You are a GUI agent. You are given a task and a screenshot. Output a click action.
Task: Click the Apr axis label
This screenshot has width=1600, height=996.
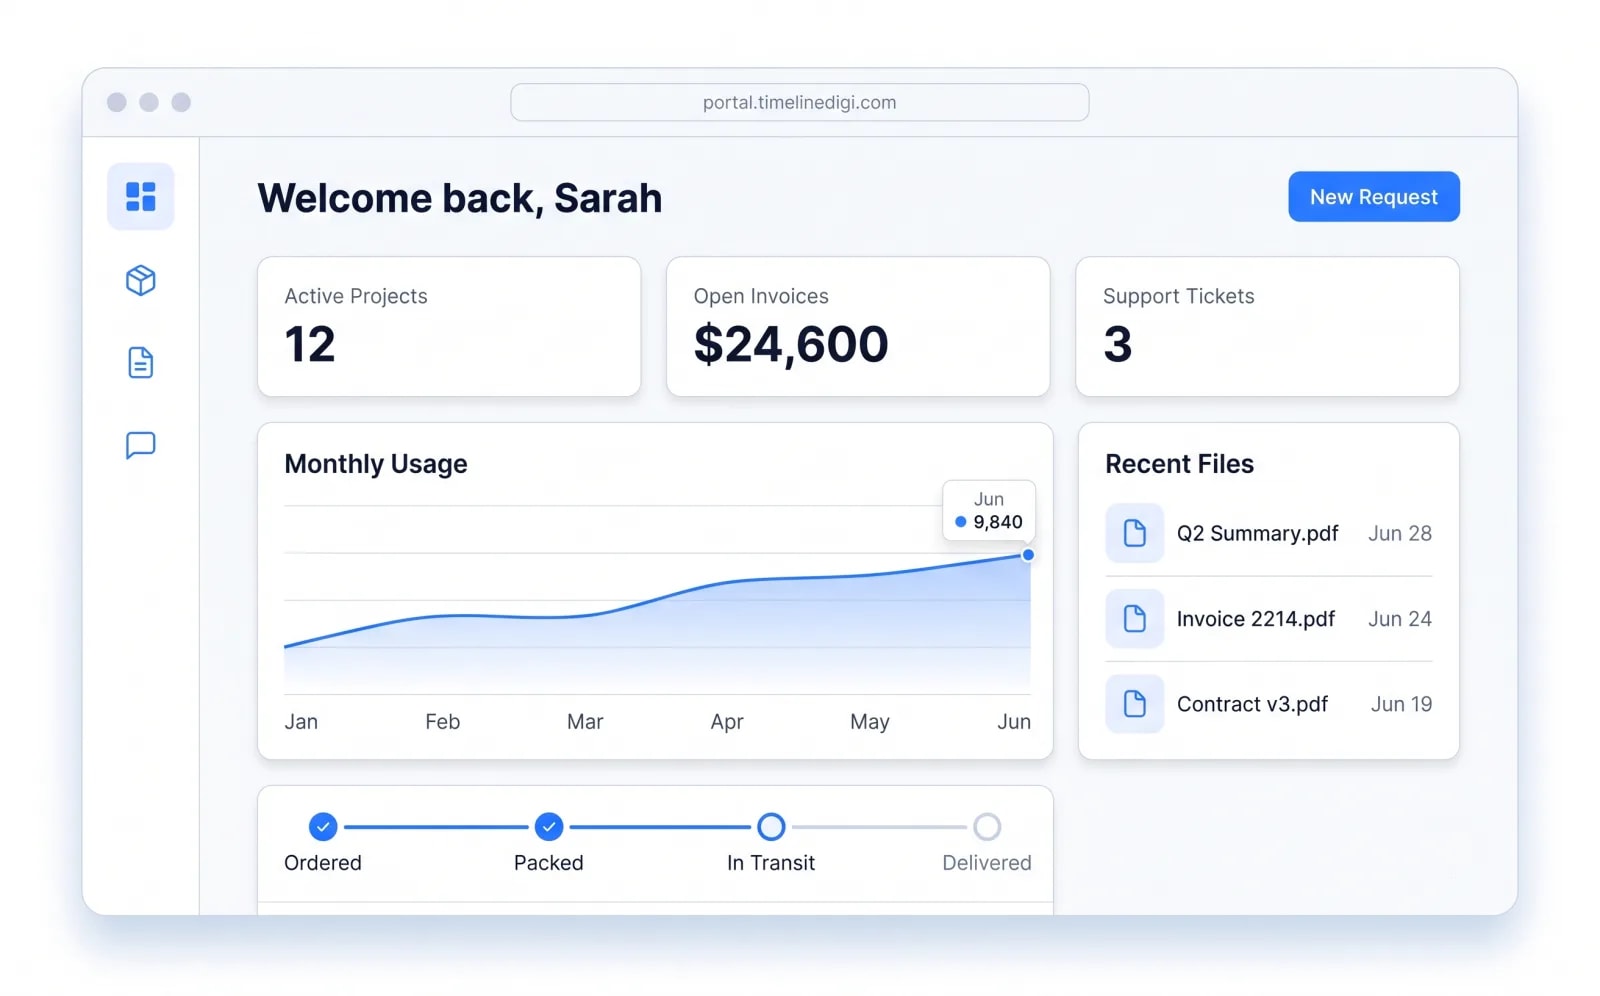[727, 722]
